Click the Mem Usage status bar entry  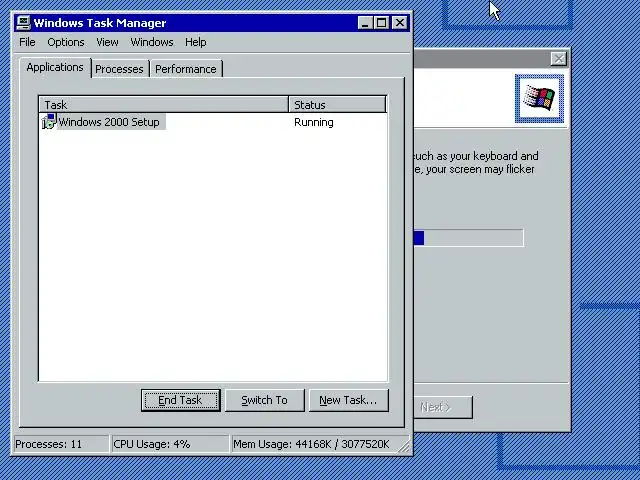click(x=314, y=444)
